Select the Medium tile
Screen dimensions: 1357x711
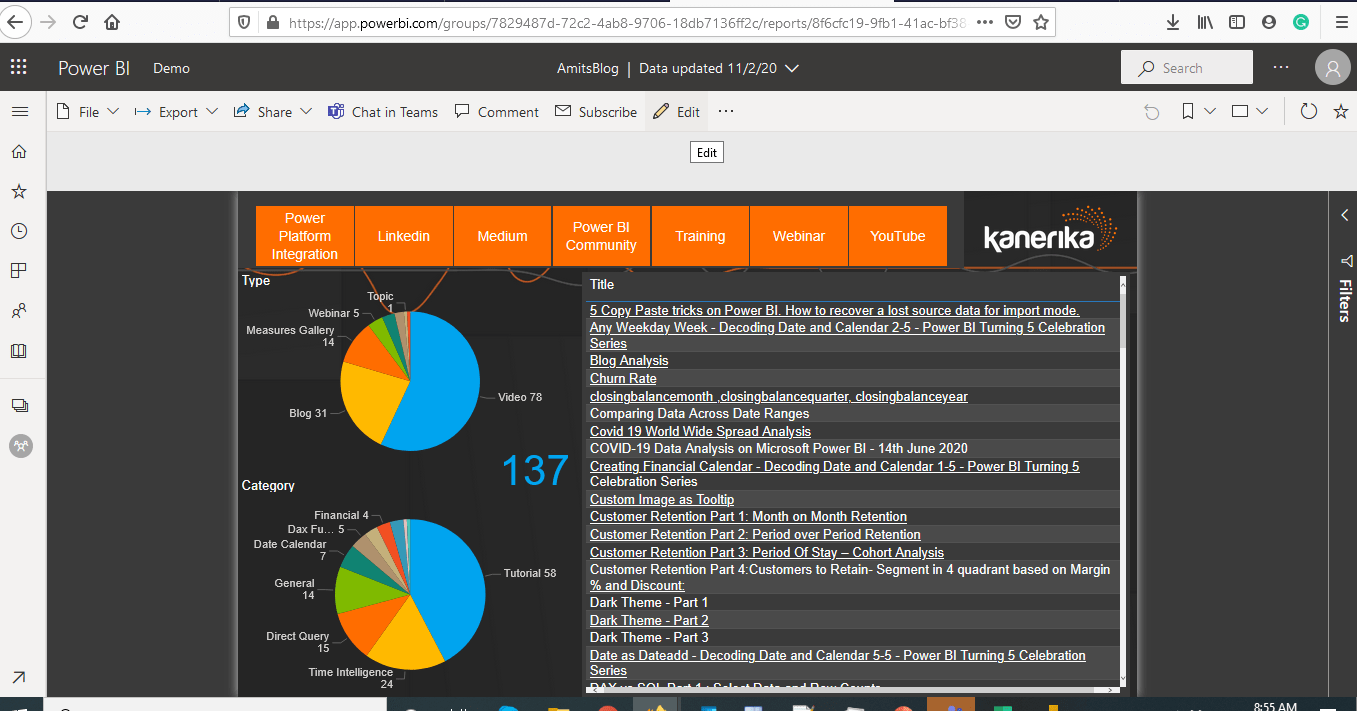pyautogui.click(x=503, y=236)
